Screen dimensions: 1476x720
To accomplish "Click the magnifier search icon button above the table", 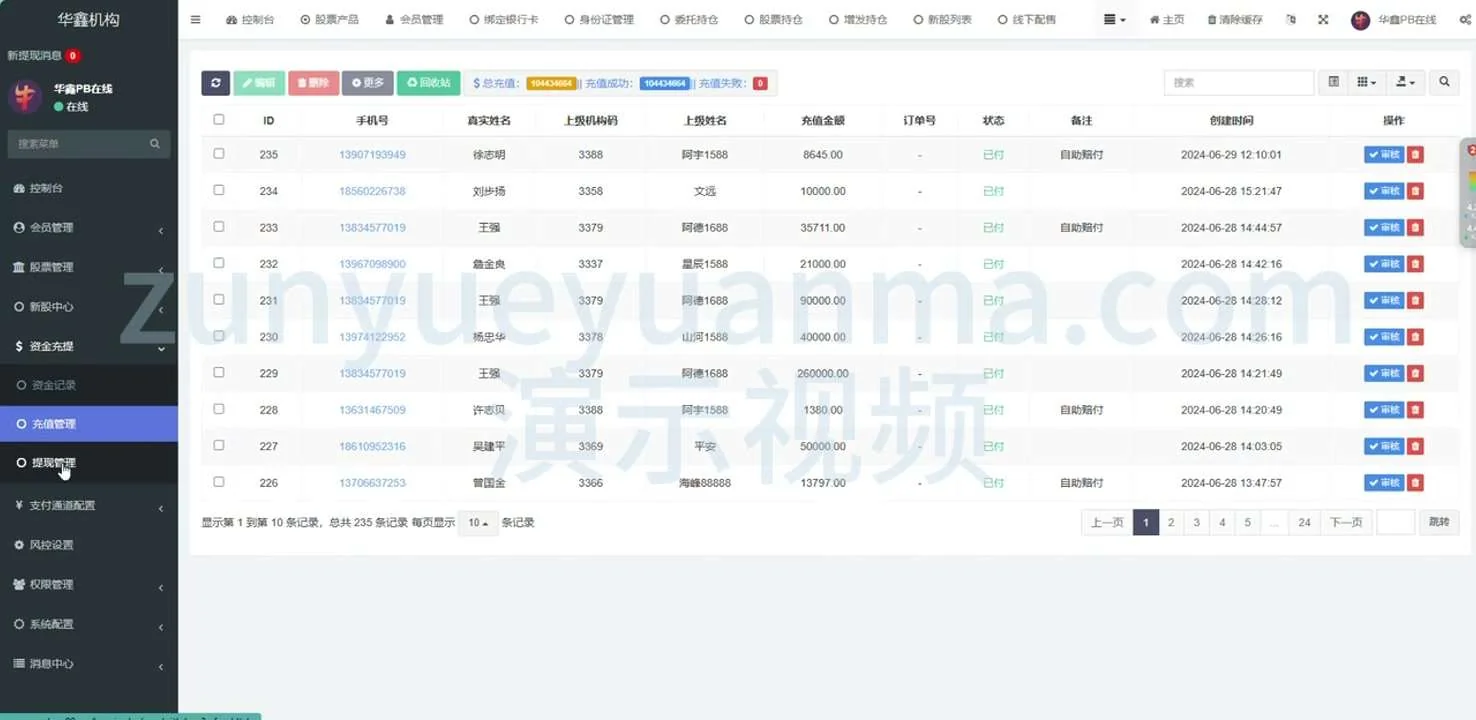I will click(x=1444, y=83).
